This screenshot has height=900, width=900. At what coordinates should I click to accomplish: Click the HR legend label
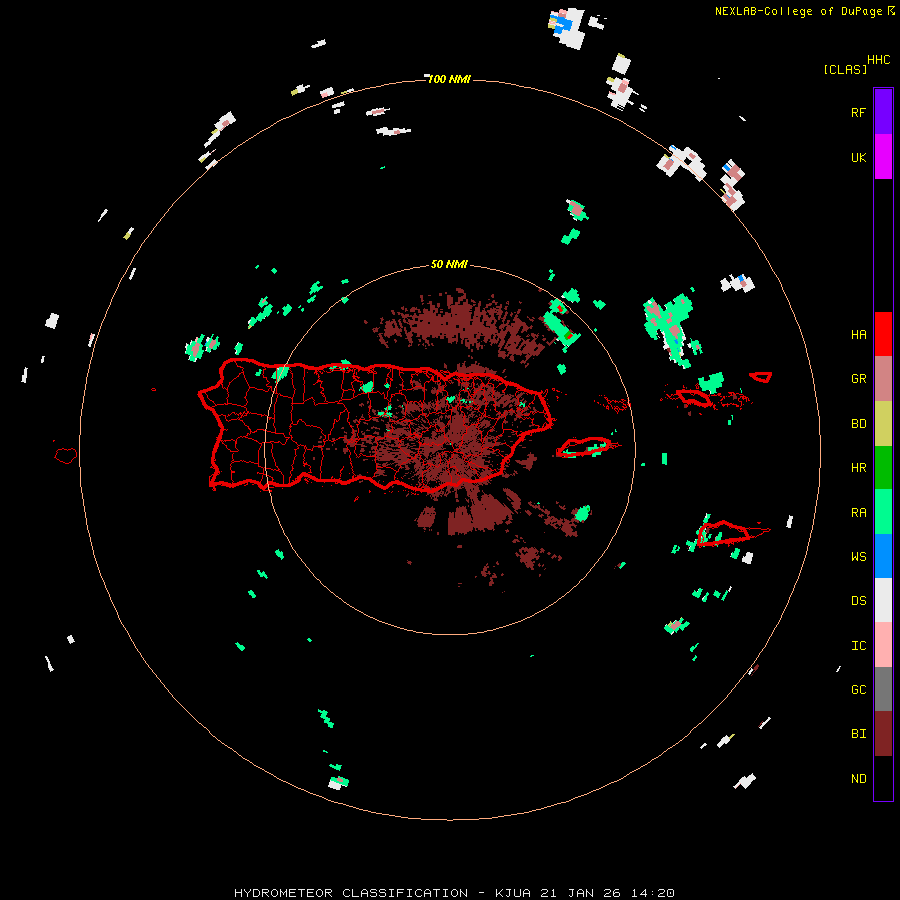pos(858,468)
